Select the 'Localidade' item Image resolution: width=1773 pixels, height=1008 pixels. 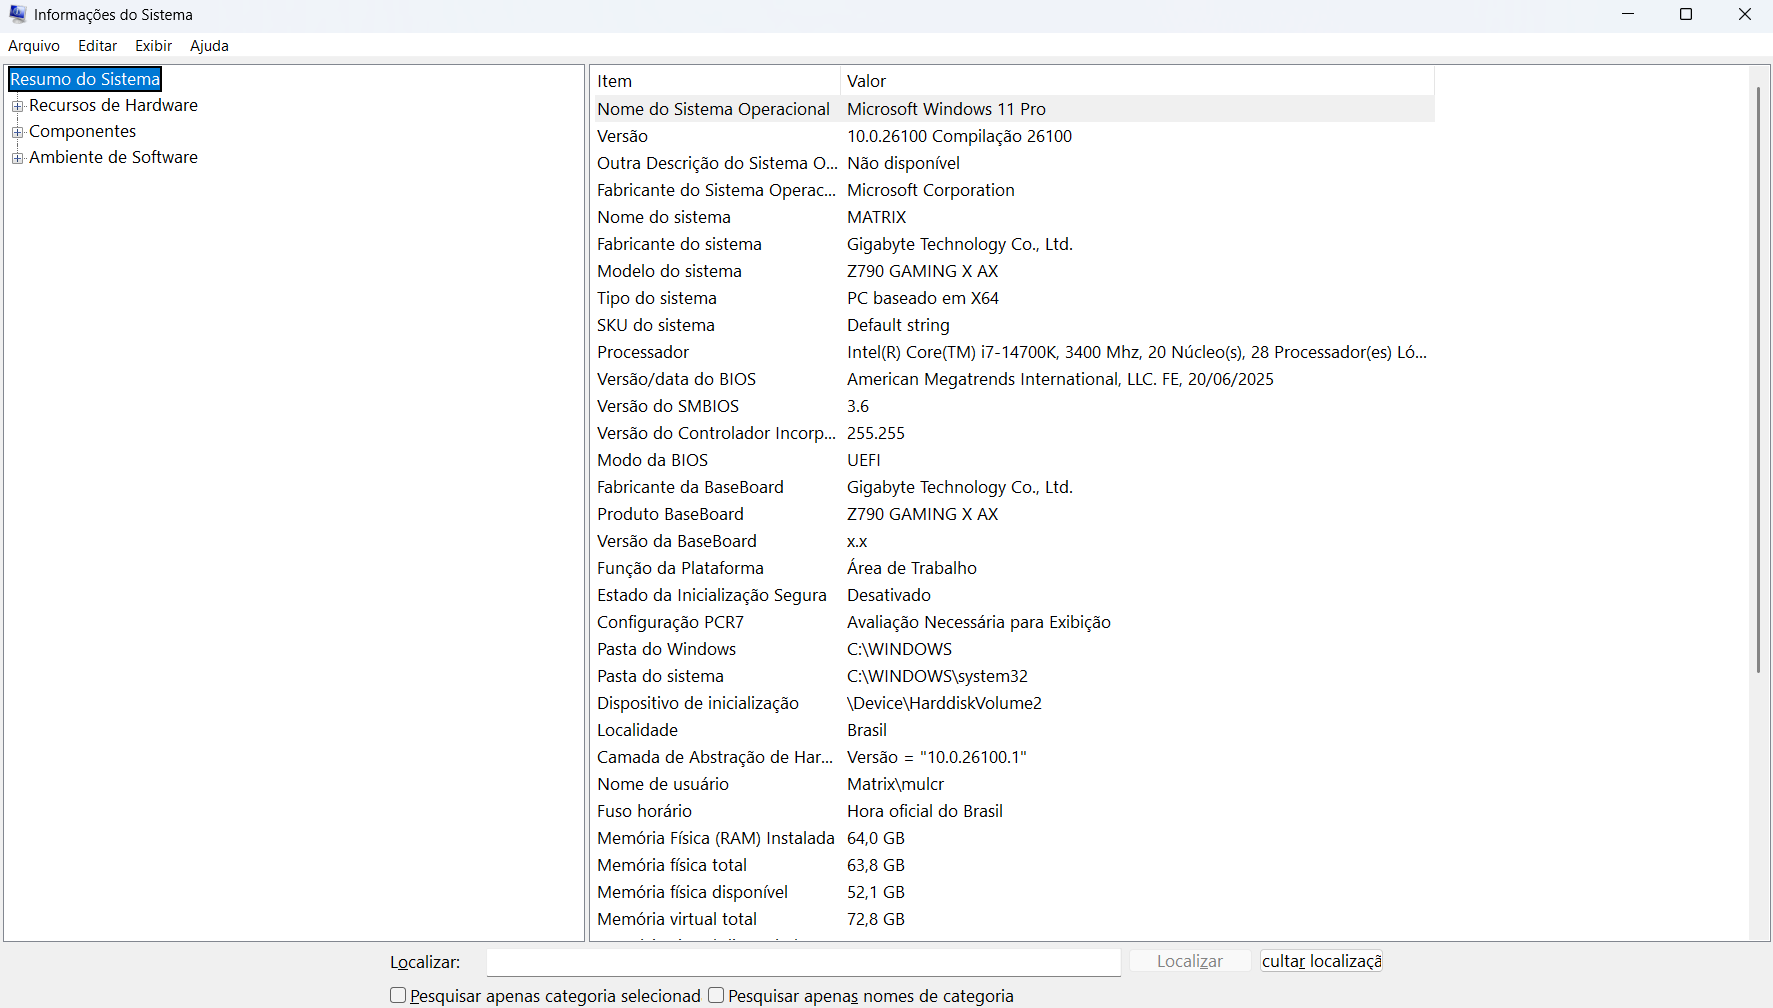[x=637, y=730]
